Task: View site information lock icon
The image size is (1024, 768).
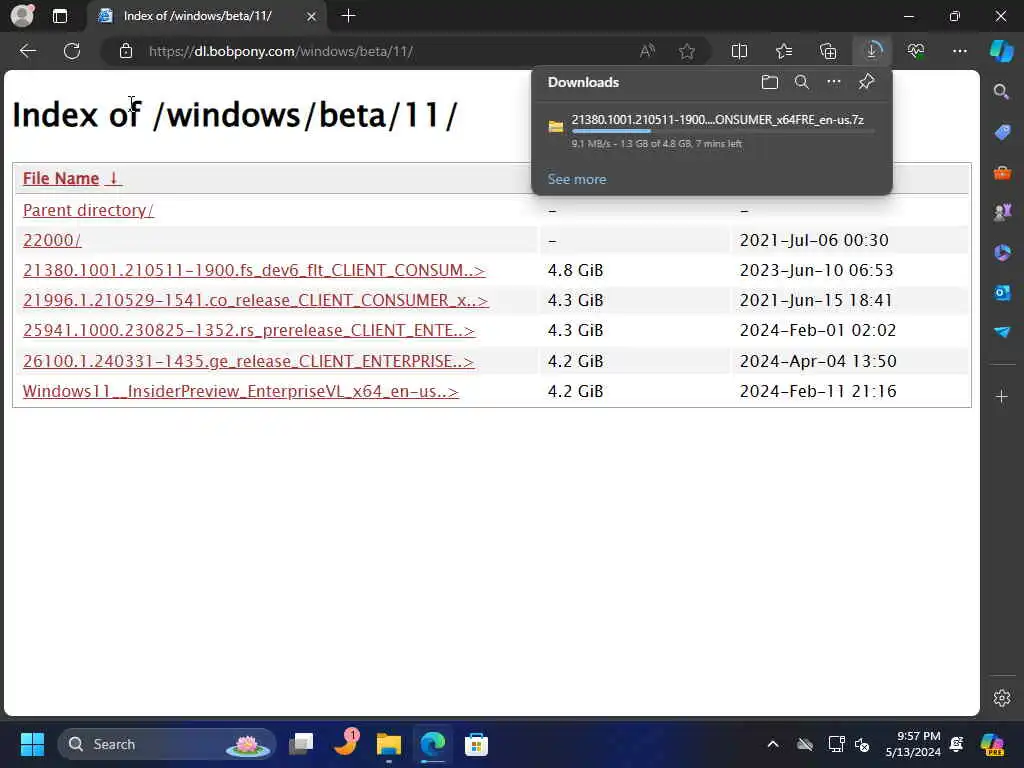Action: click(126, 51)
